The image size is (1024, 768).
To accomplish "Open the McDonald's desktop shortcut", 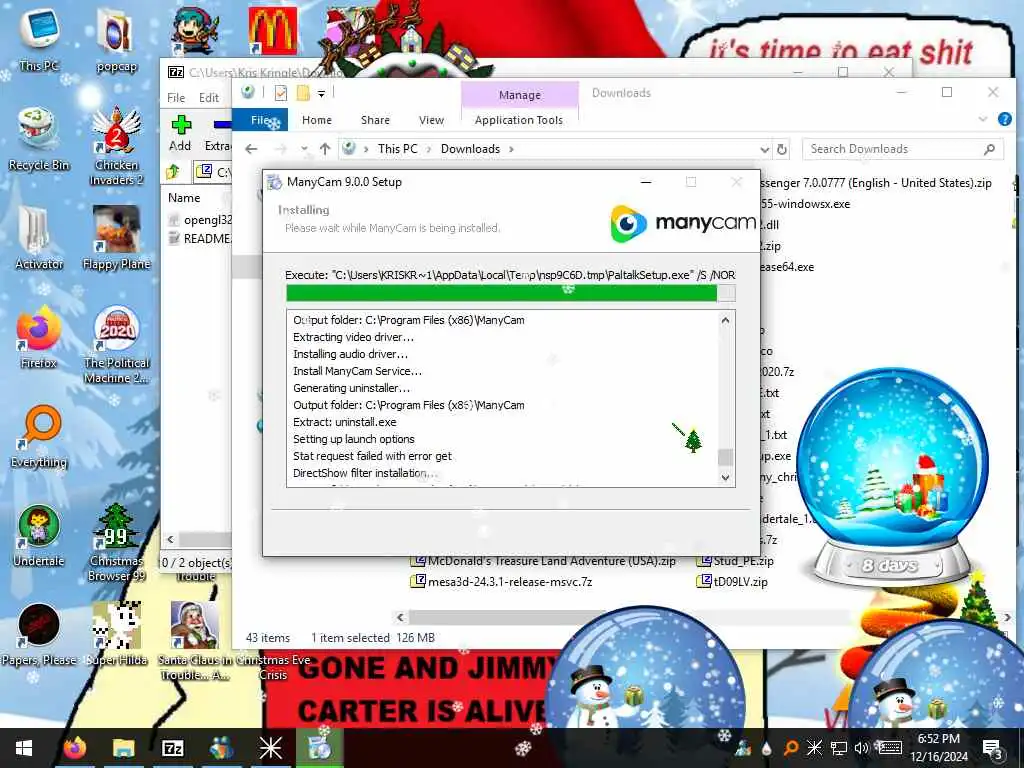I will point(272,30).
